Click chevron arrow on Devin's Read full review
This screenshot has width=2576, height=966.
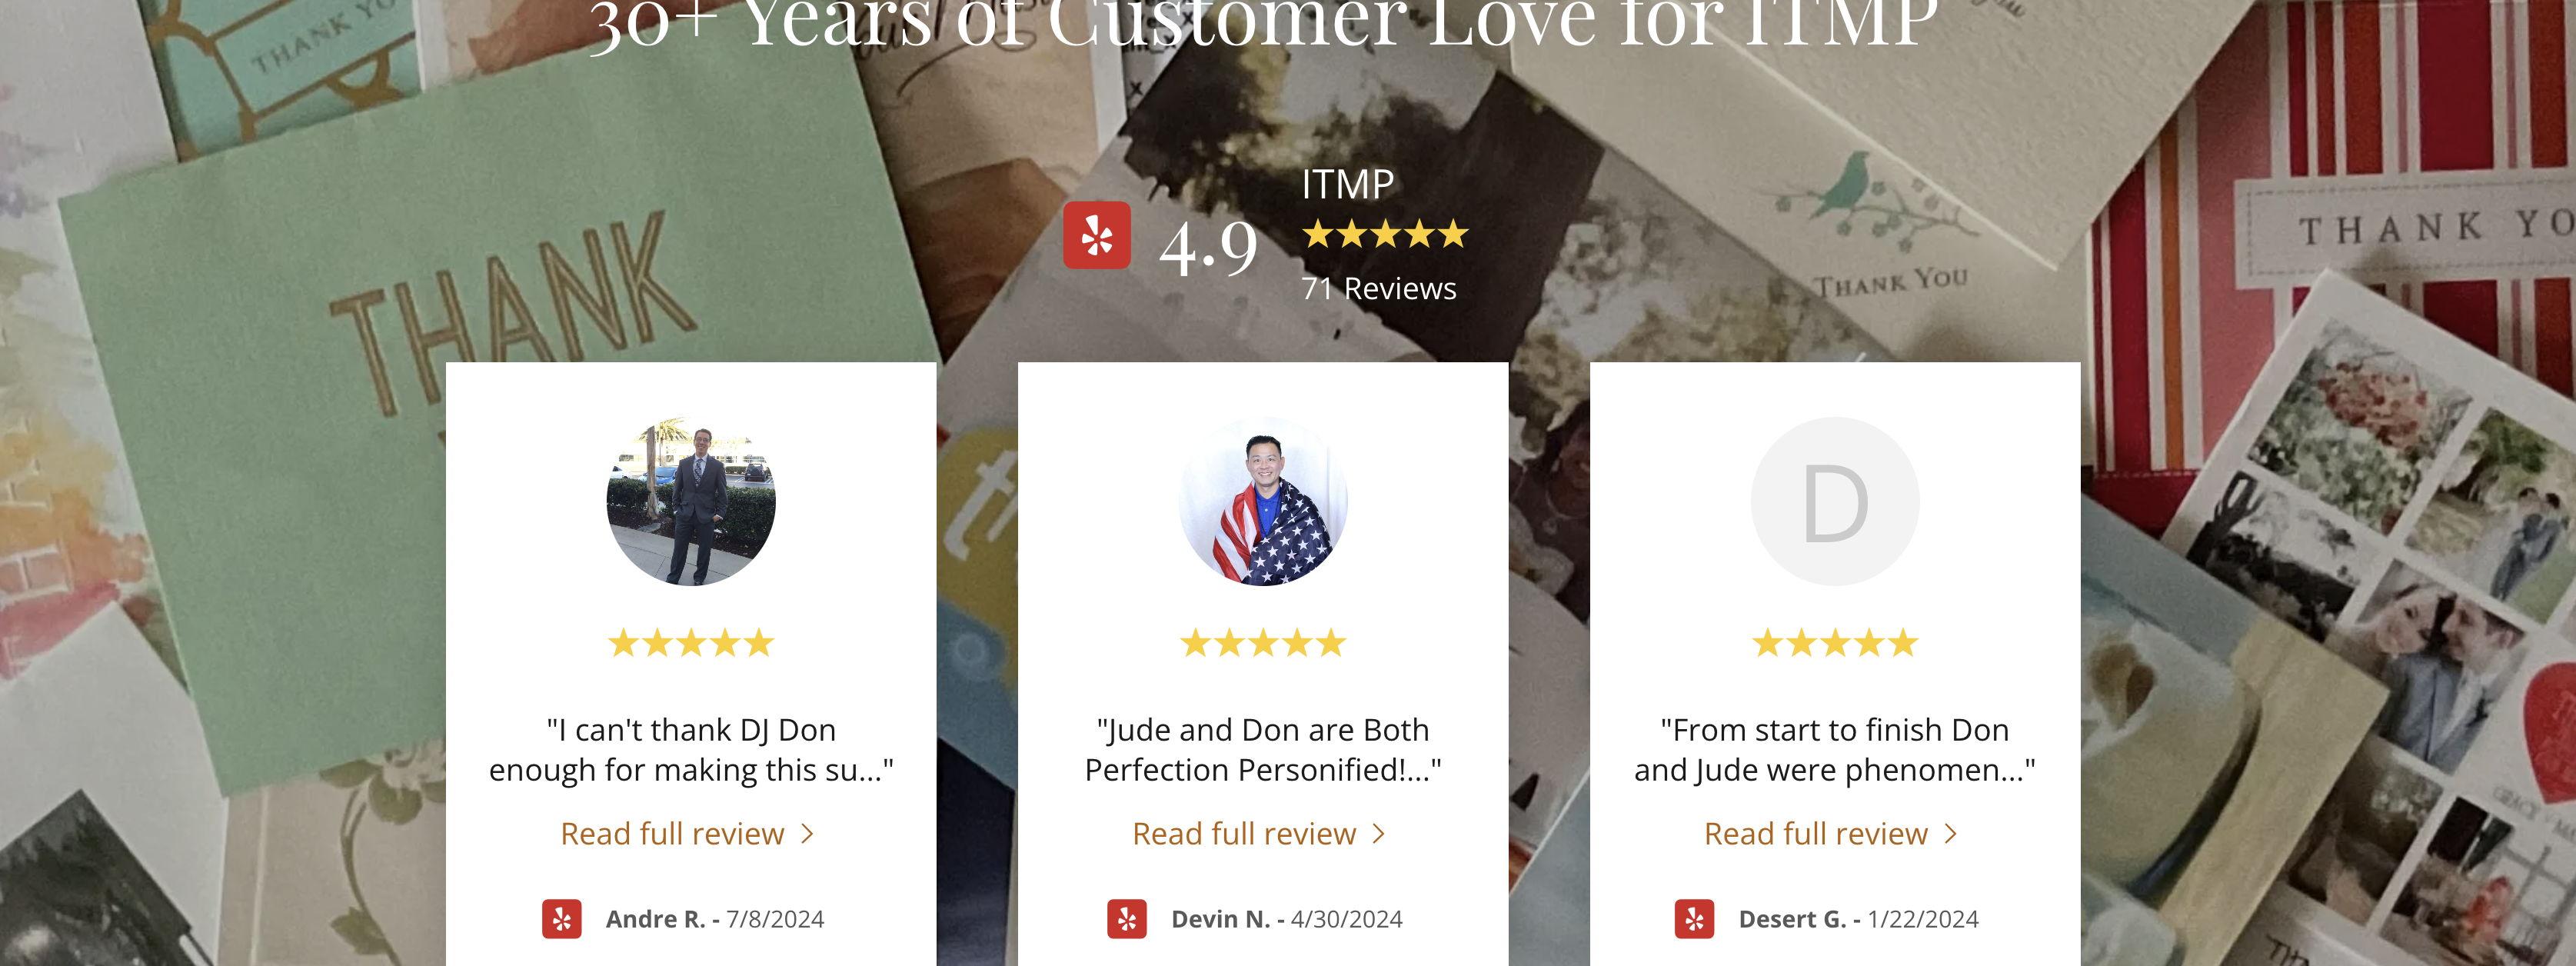pyautogui.click(x=1380, y=834)
